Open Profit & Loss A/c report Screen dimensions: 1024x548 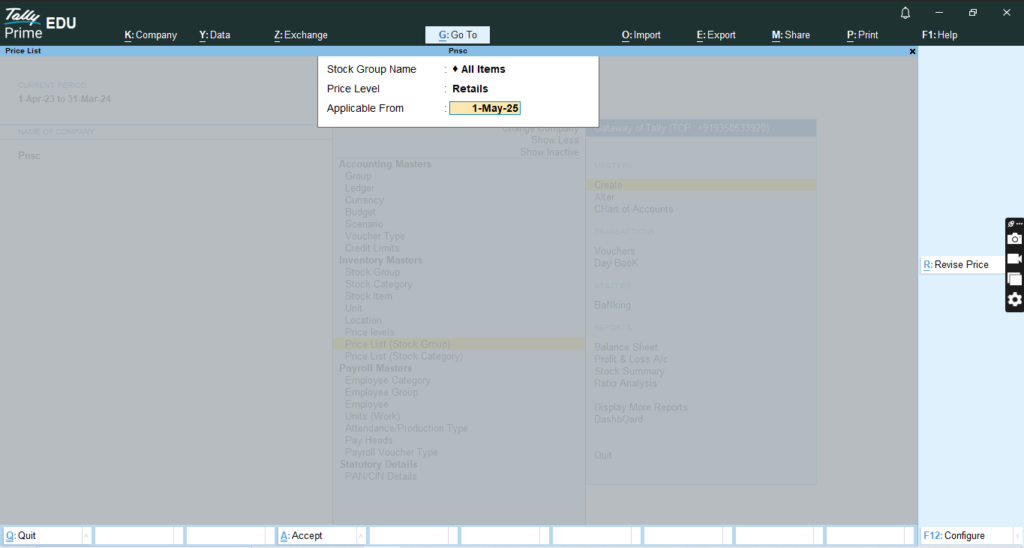[631, 359]
